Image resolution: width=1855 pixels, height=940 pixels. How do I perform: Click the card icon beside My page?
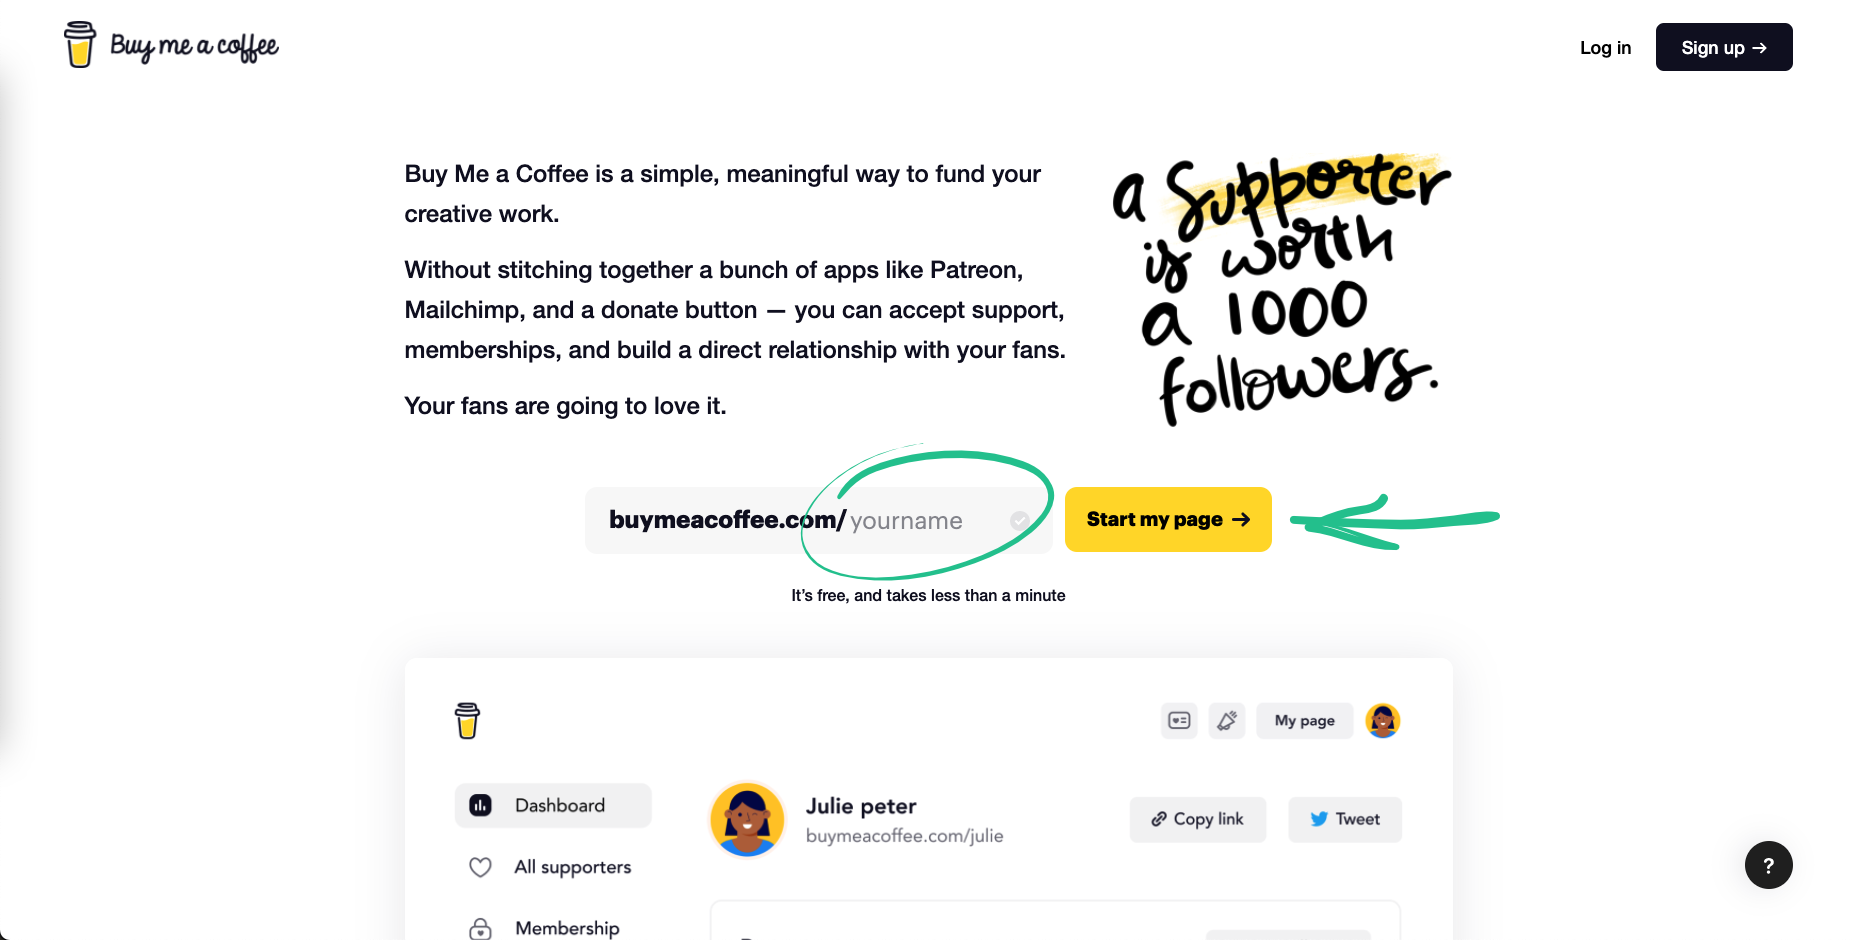tap(1179, 720)
